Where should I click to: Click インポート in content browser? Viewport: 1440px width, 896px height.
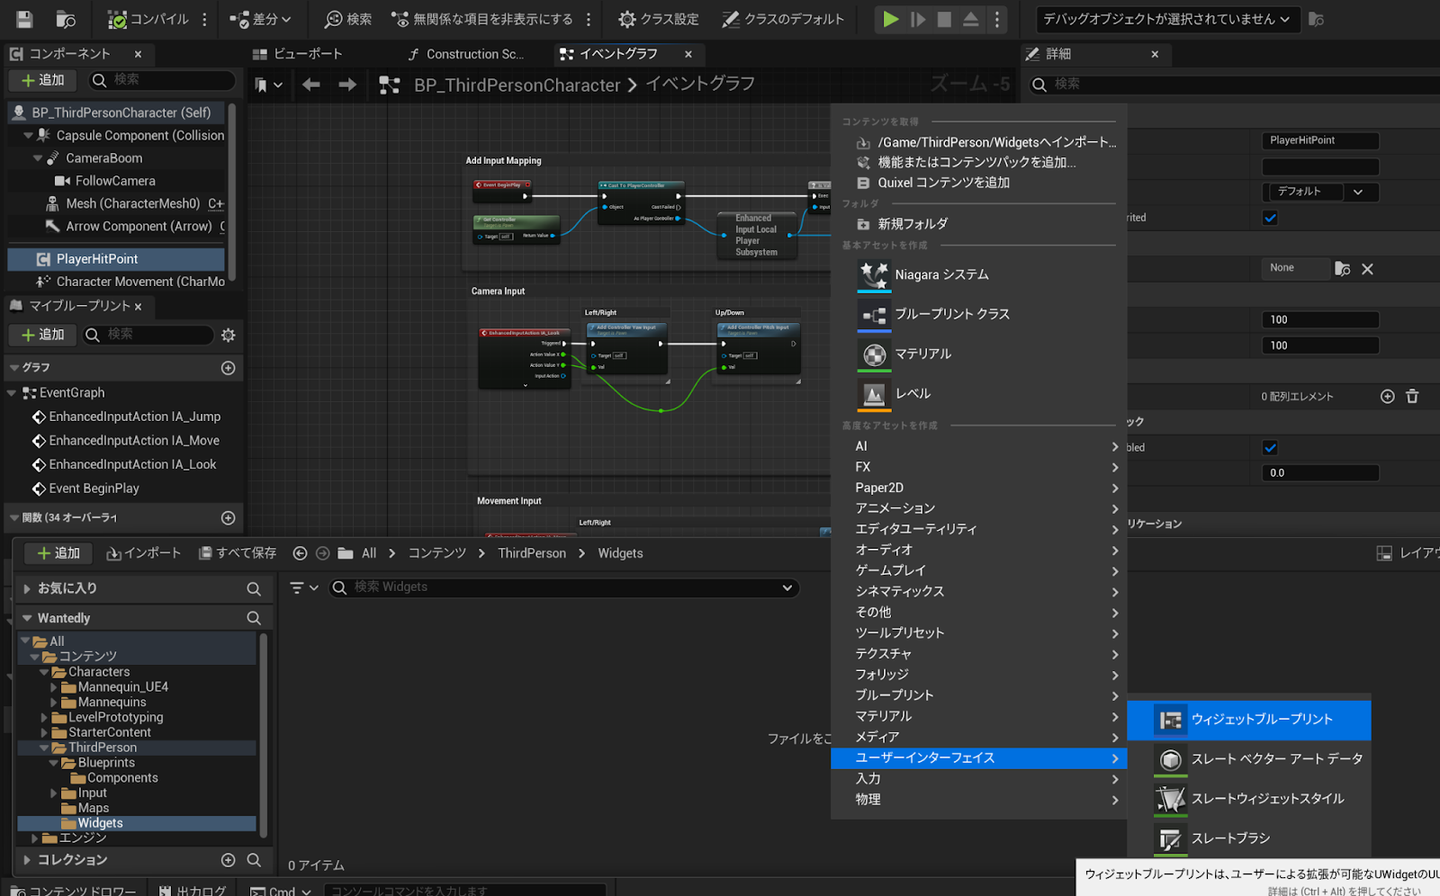(144, 553)
